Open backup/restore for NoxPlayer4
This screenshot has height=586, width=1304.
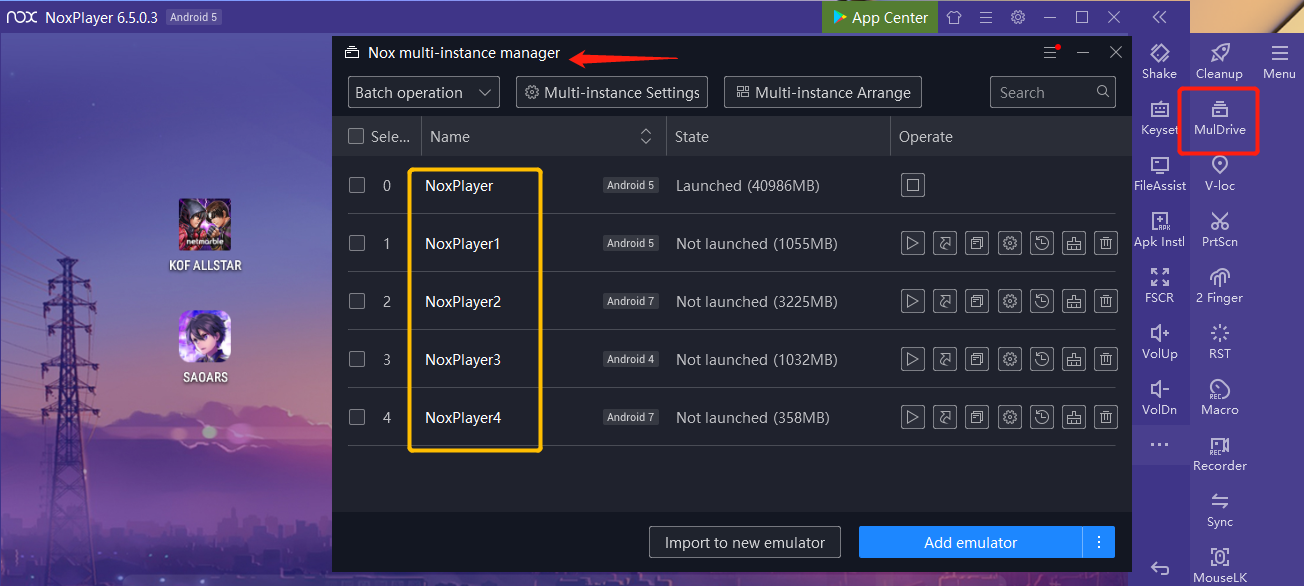coord(1042,417)
